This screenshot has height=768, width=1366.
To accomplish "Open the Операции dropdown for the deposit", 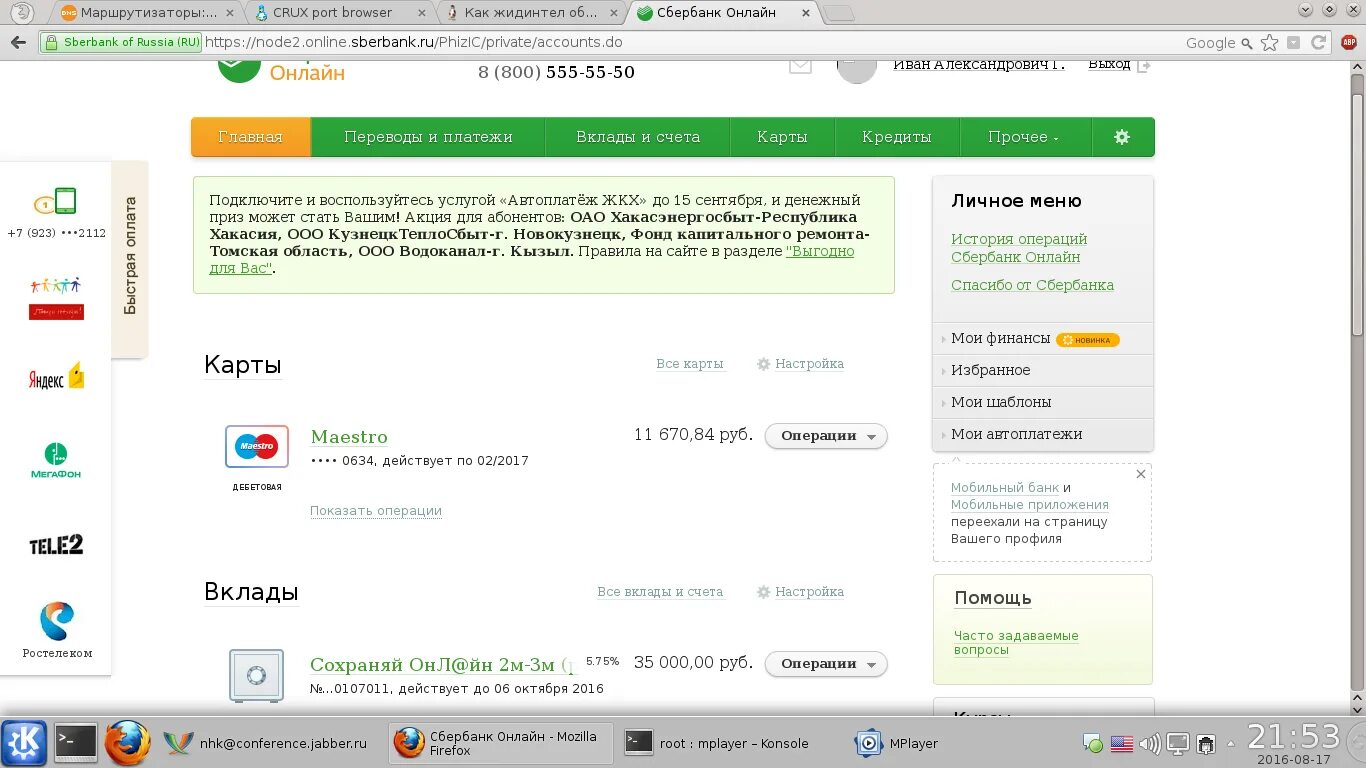I will (x=826, y=664).
